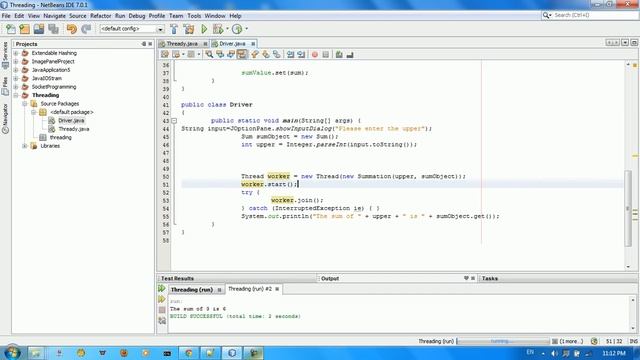Uncomment selected lines using editor toolbar icon

point(350,54)
